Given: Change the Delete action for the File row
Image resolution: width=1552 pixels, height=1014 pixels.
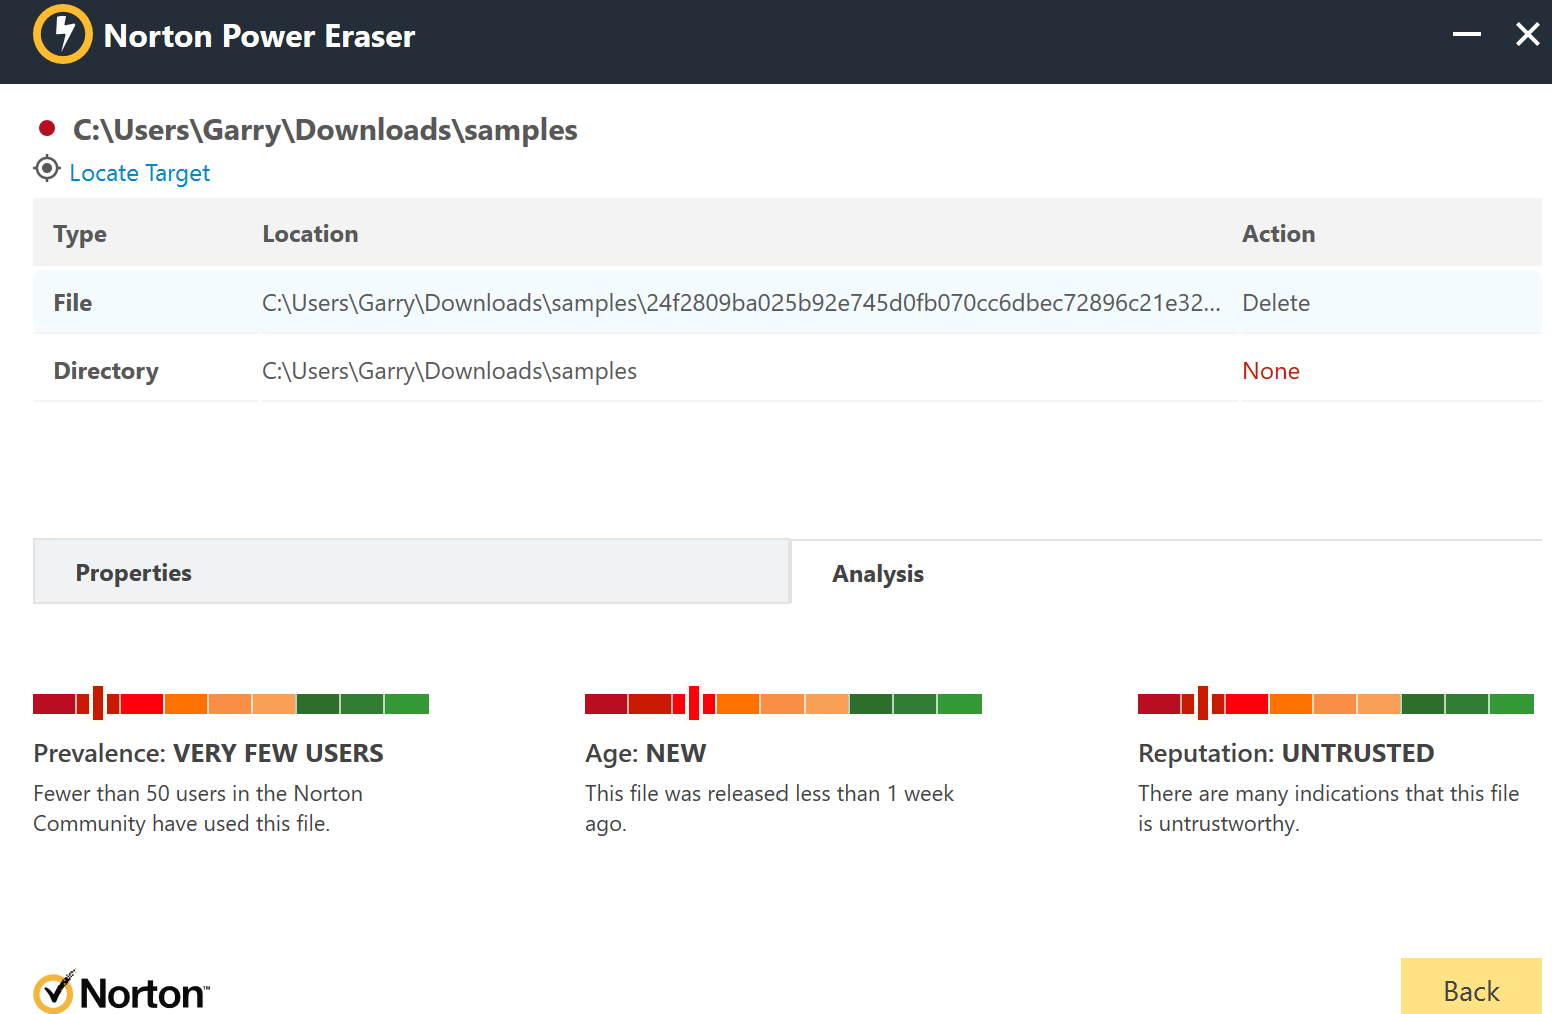Looking at the screenshot, I should pos(1276,303).
